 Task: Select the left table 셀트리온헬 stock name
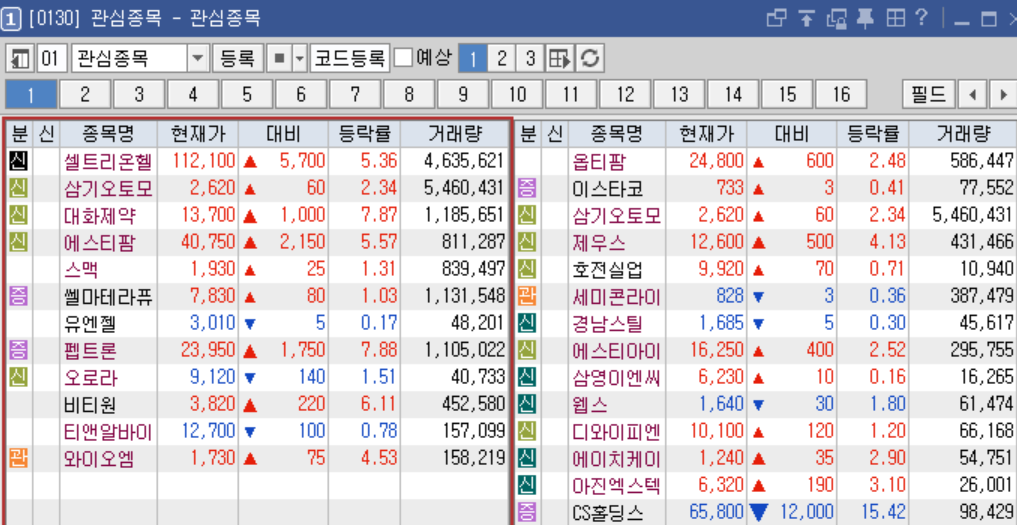coord(108,160)
